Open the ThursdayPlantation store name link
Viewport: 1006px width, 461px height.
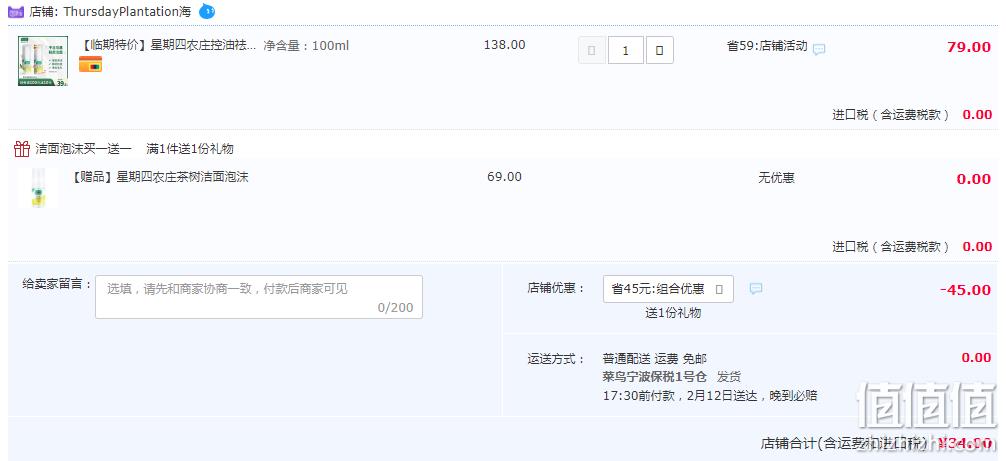point(128,12)
